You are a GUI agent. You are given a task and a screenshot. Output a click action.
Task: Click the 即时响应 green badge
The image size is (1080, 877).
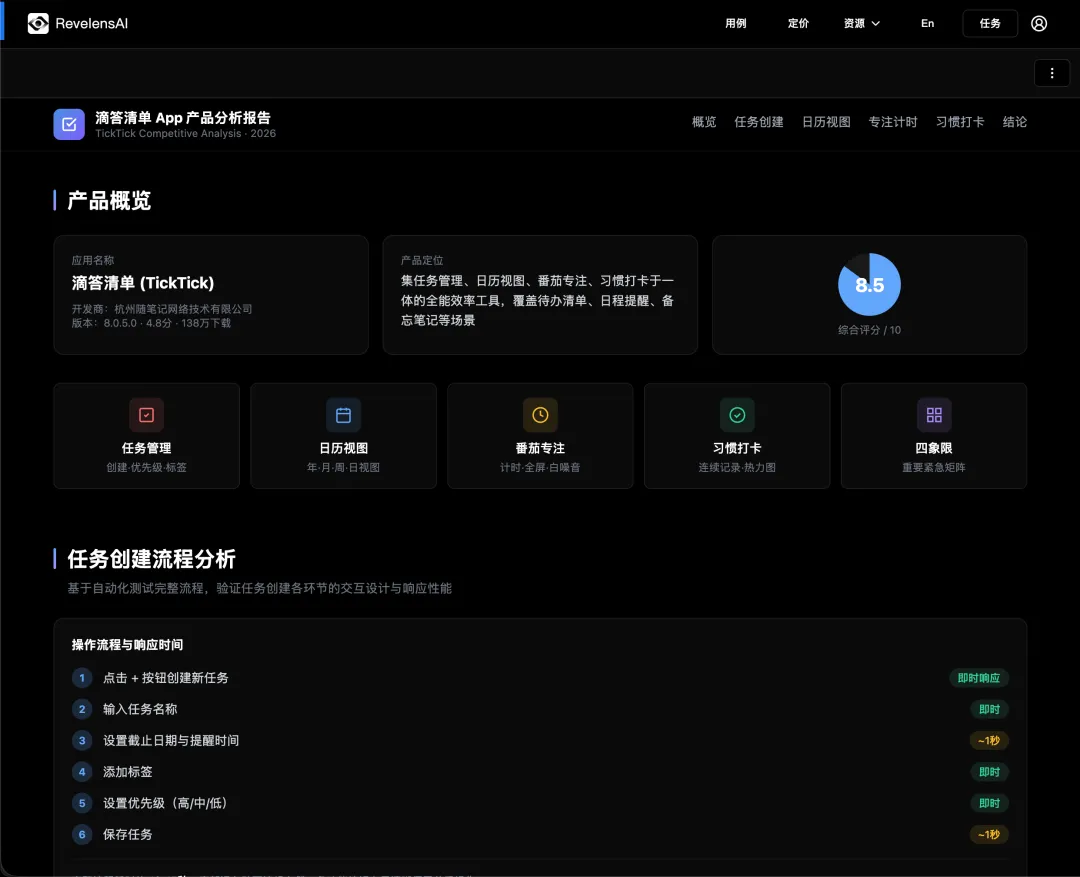[x=979, y=678]
